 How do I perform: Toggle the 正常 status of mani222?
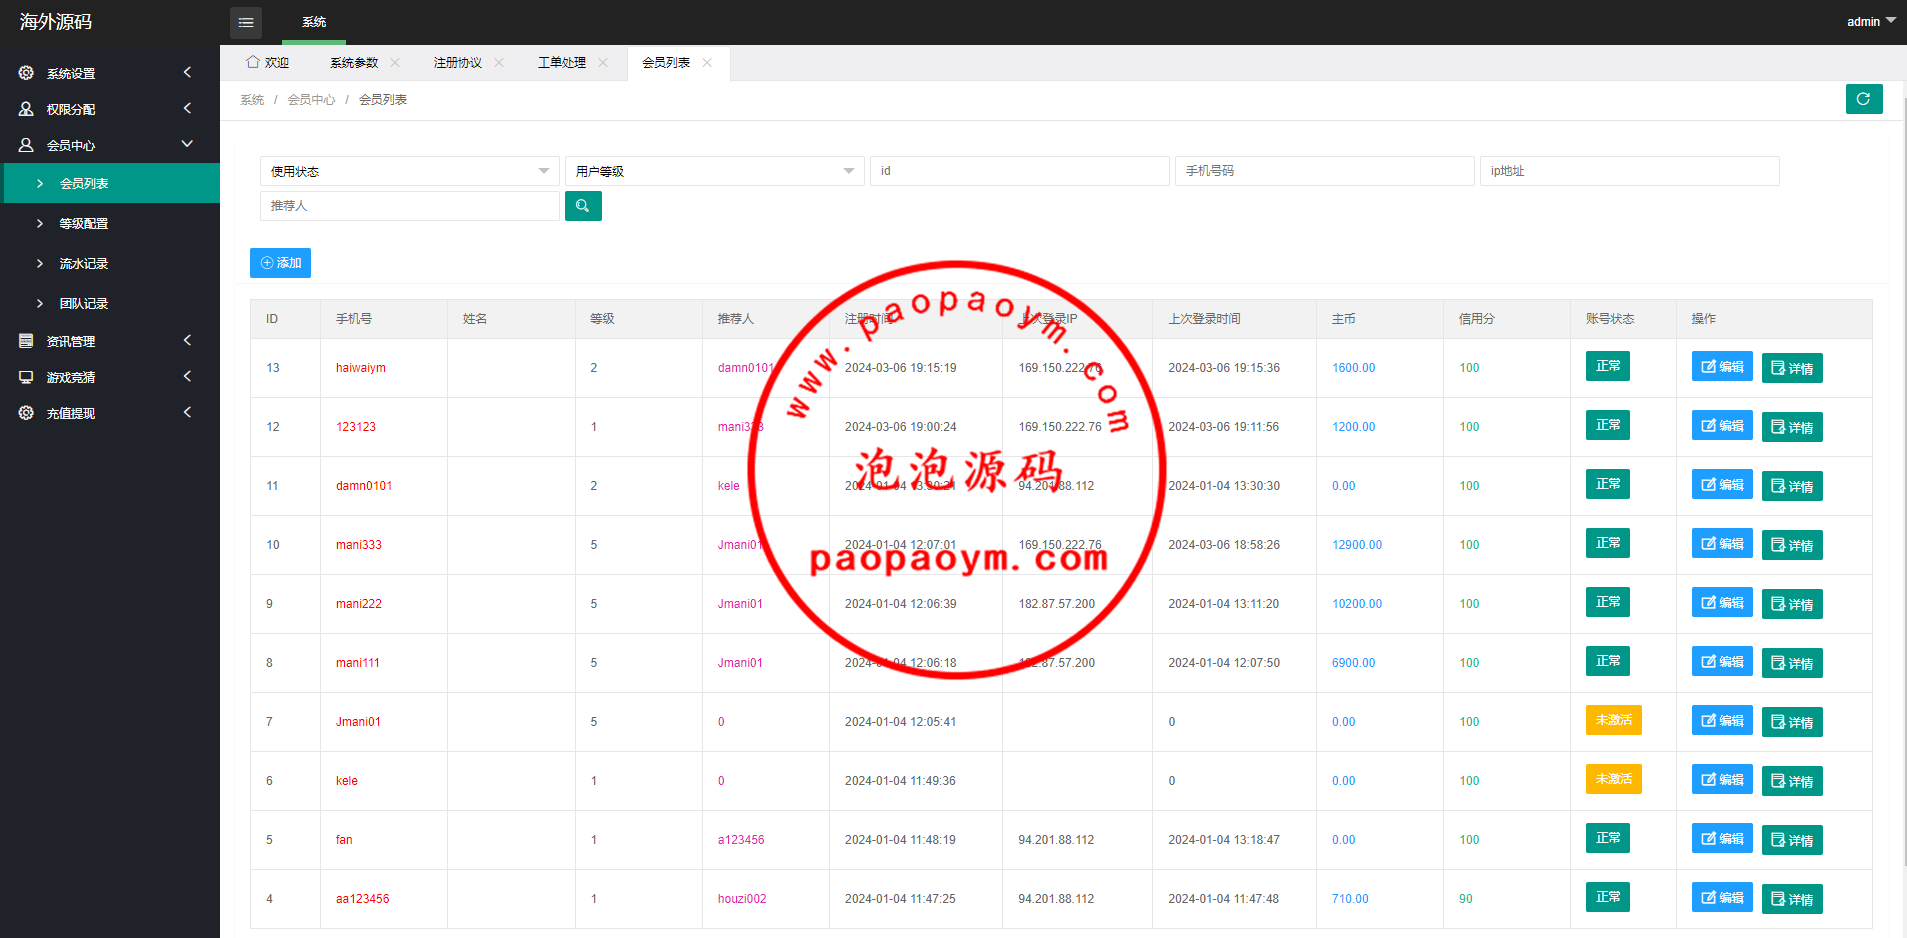[1608, 602]
